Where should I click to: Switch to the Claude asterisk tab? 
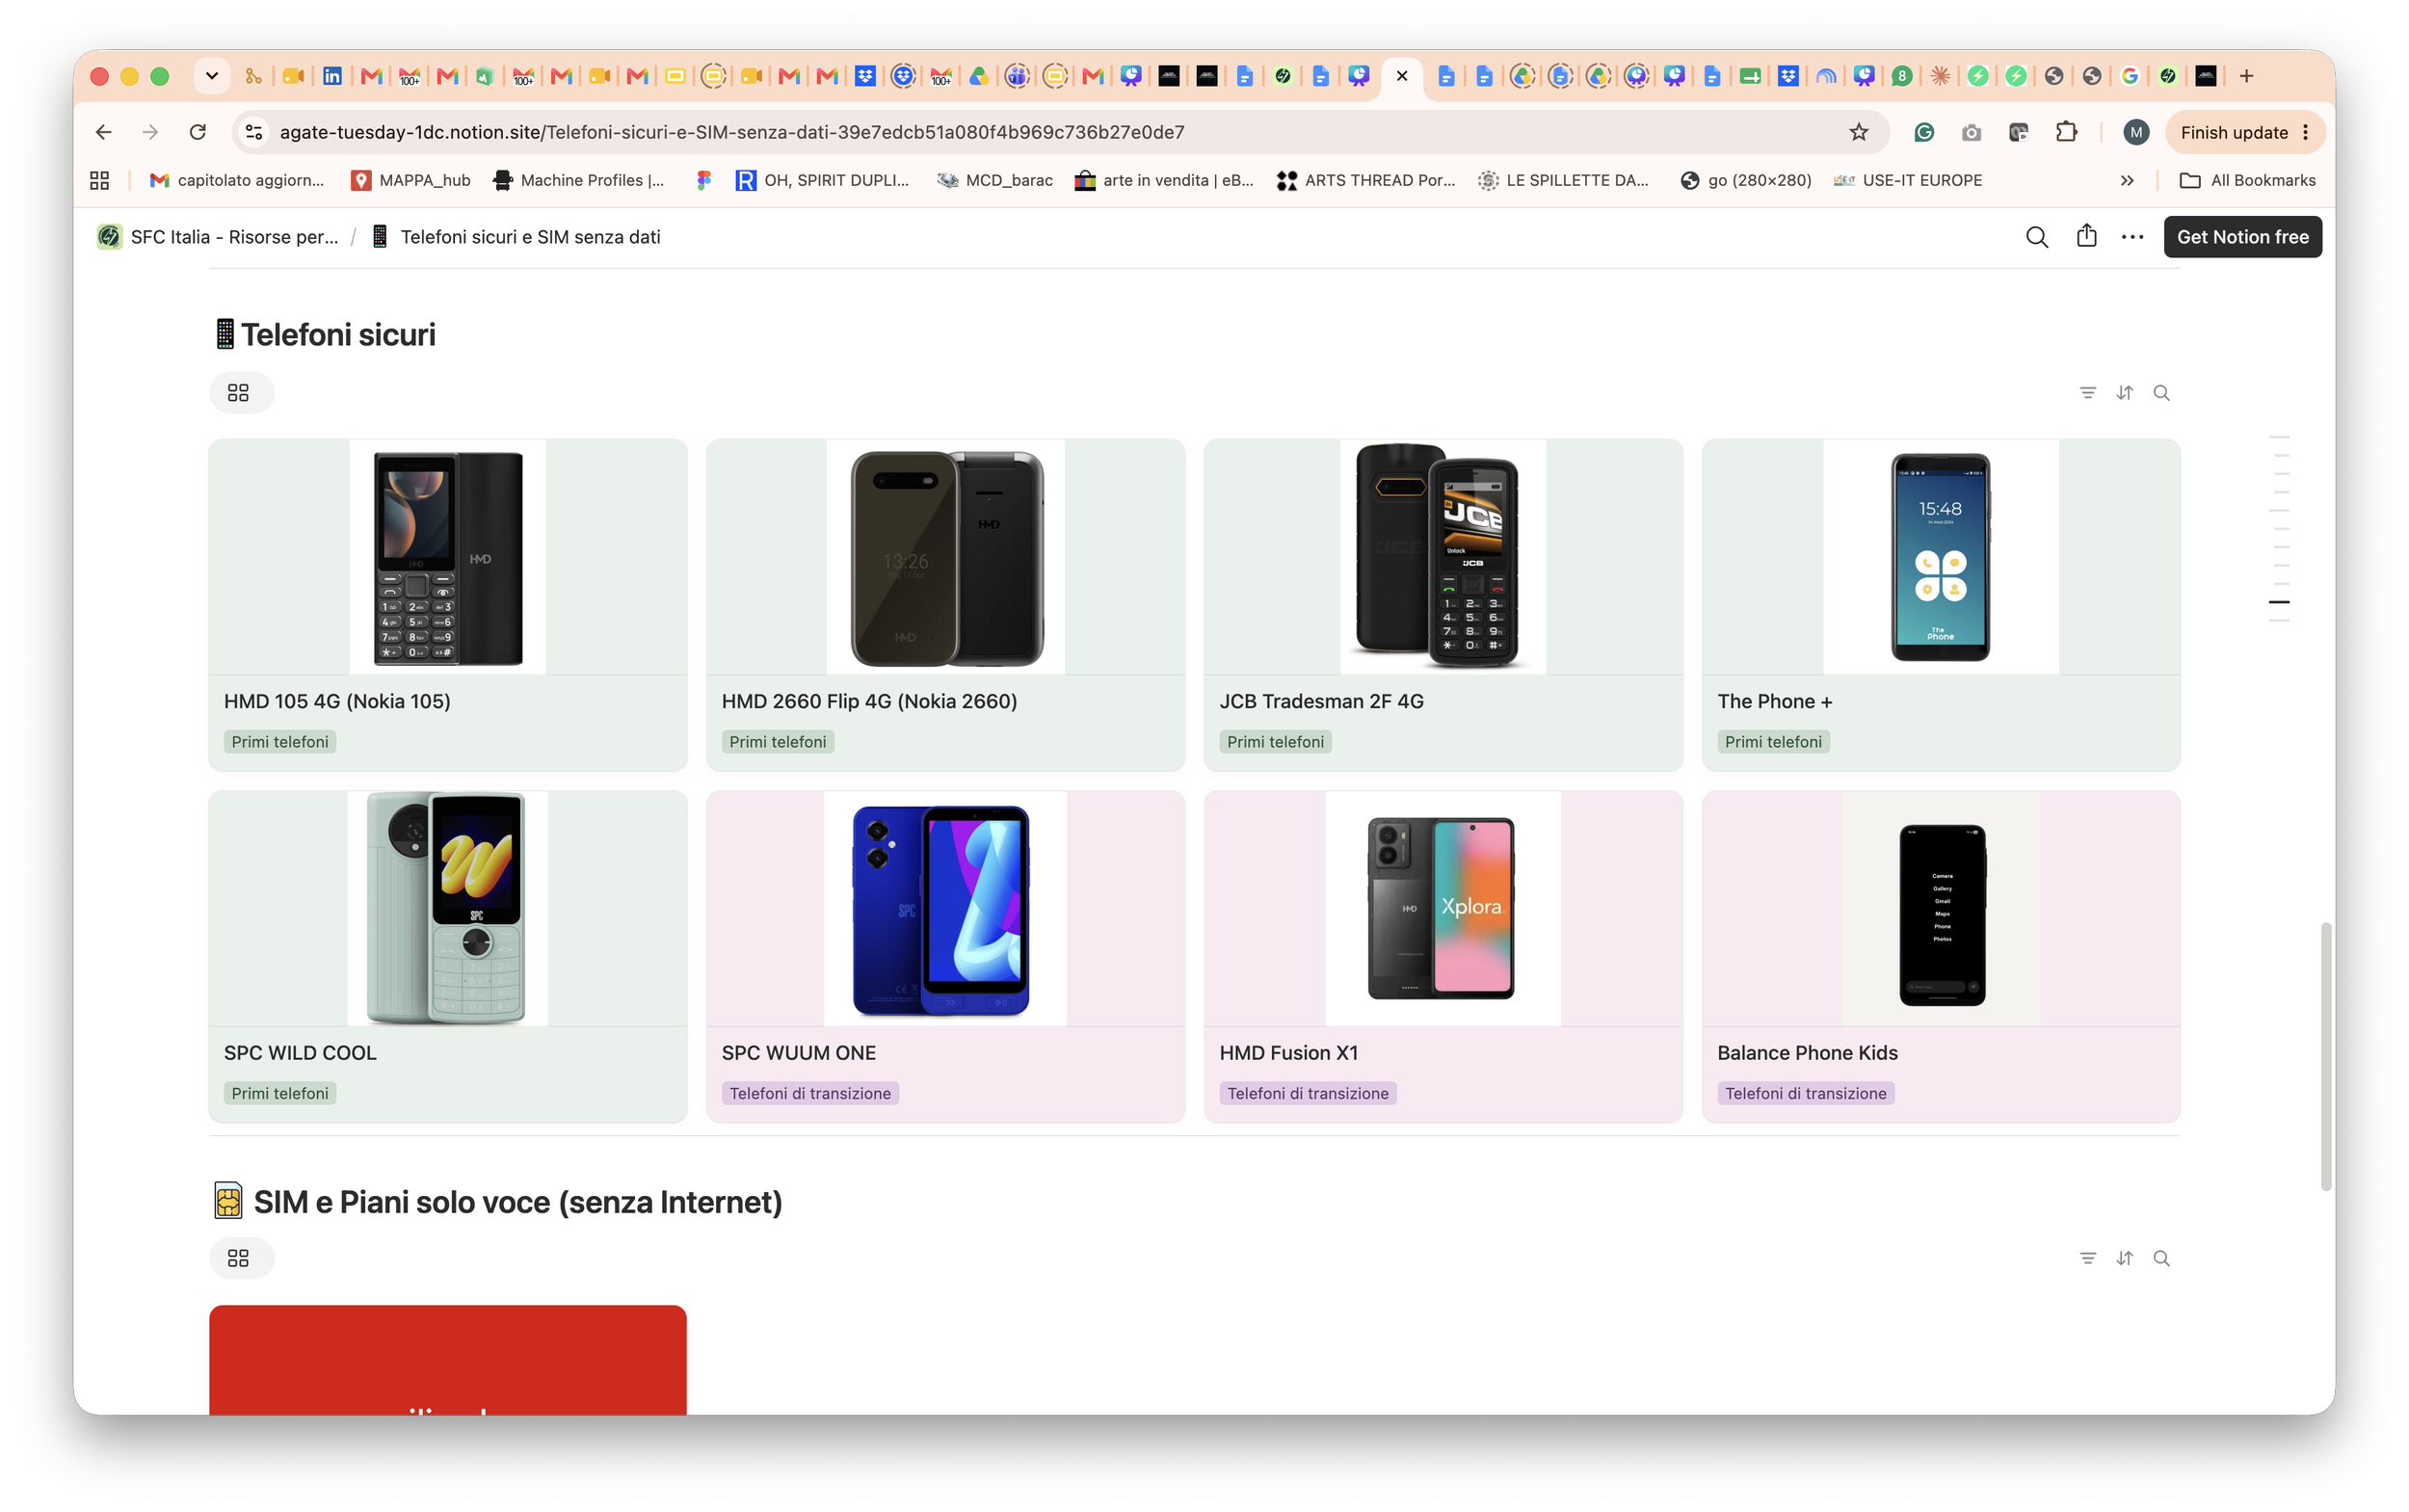[1939, 76]
